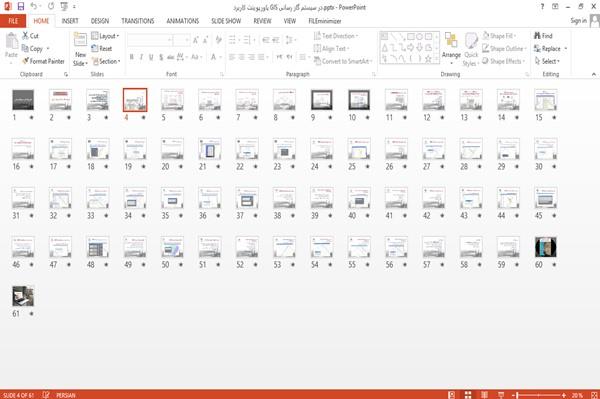
Task: Click the Numbering list icon
Action: point(248,40)
